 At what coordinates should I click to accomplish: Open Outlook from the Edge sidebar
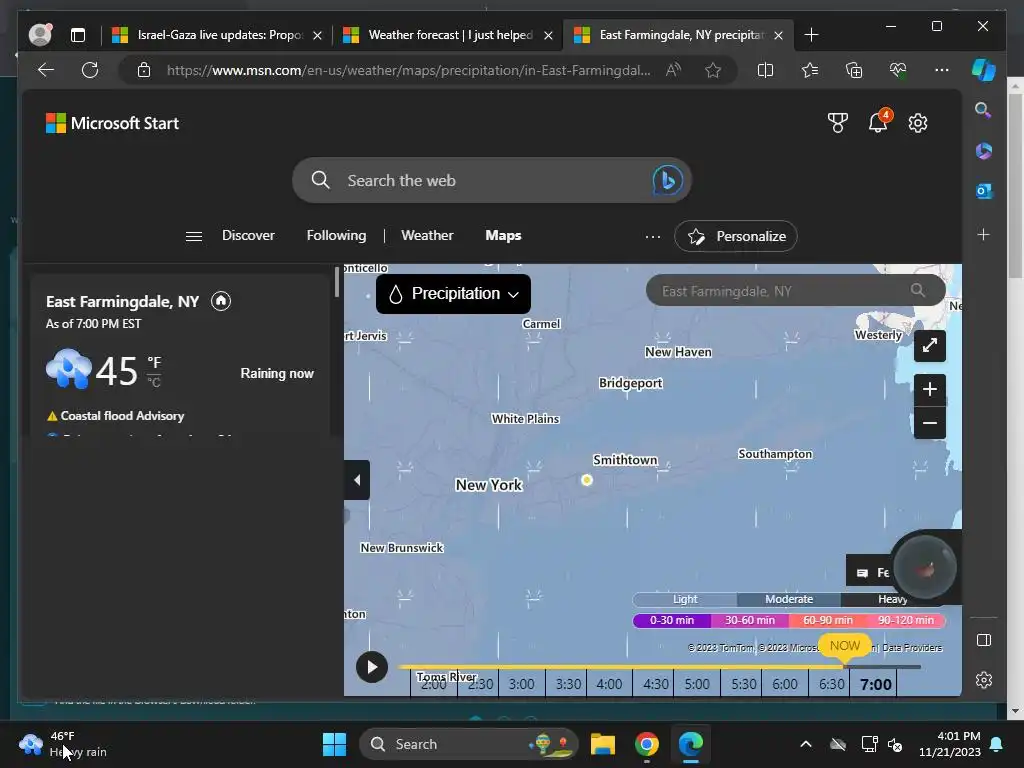point(984,191)
